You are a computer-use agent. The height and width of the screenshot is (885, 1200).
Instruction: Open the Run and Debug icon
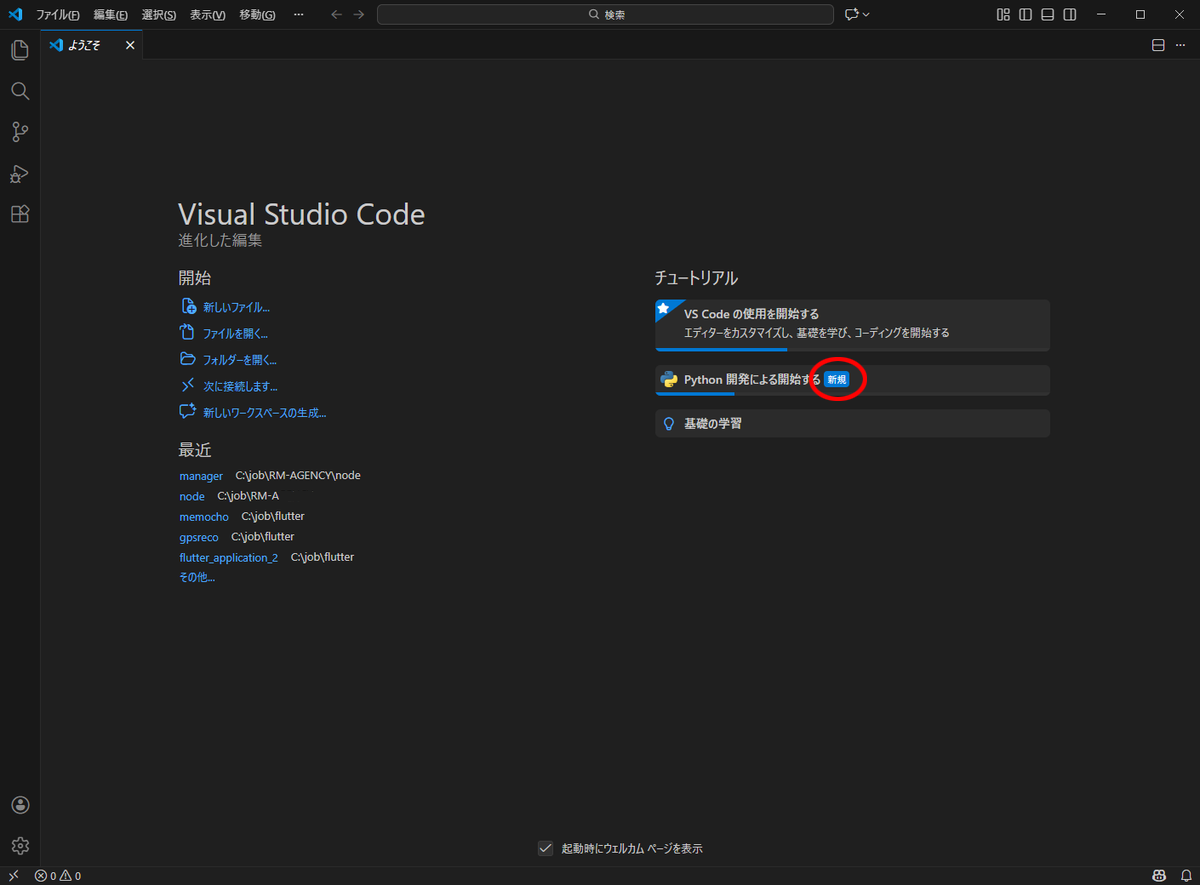pyautogui.click(x=19, y=173)
